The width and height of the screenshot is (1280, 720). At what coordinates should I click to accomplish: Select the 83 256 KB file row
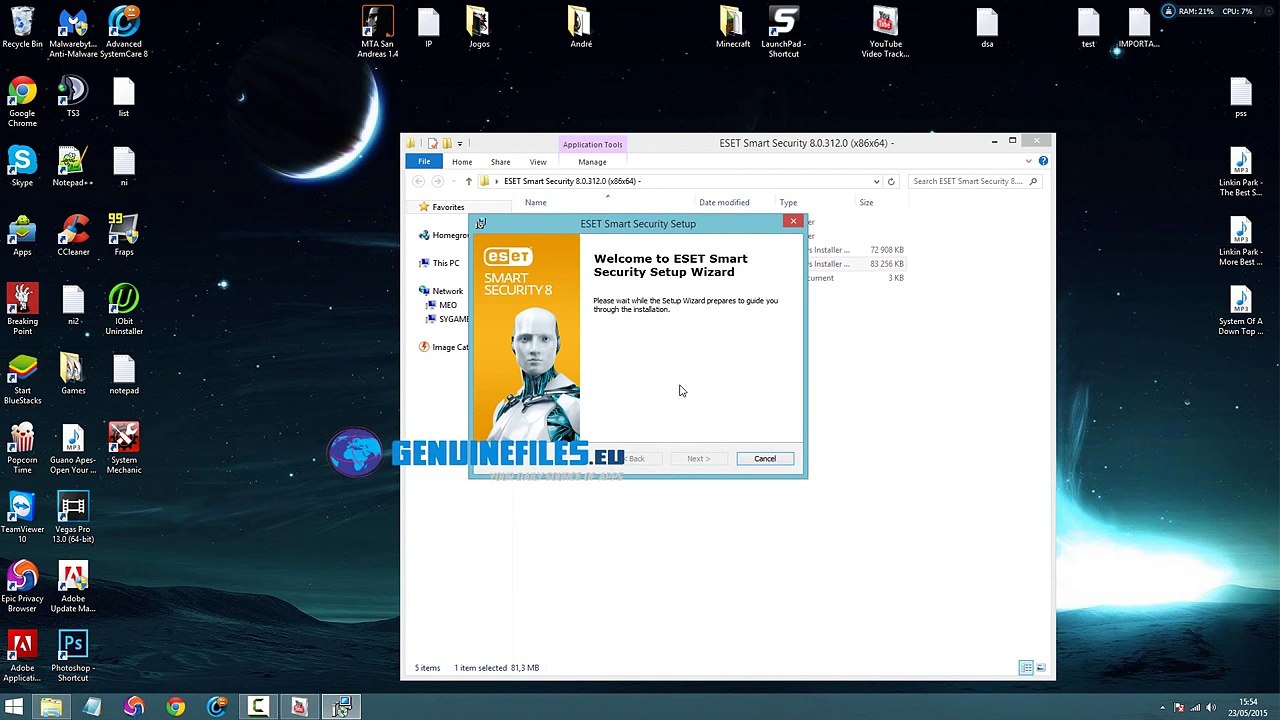point(855,263)
